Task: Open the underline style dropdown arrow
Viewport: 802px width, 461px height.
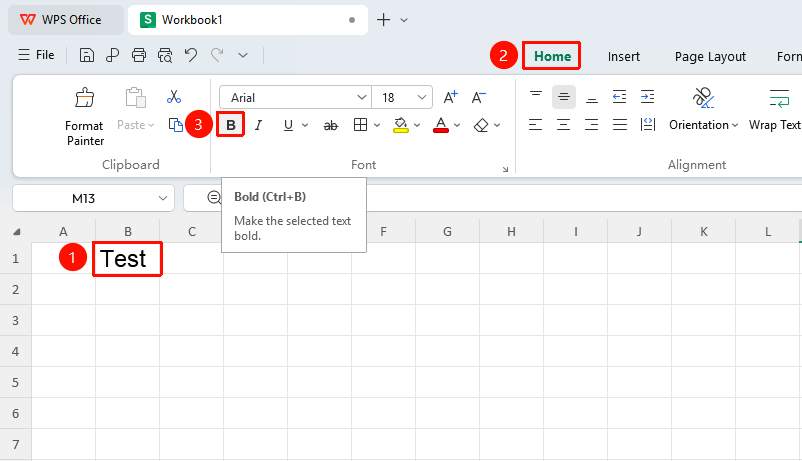Action: [x=305, y=125]
